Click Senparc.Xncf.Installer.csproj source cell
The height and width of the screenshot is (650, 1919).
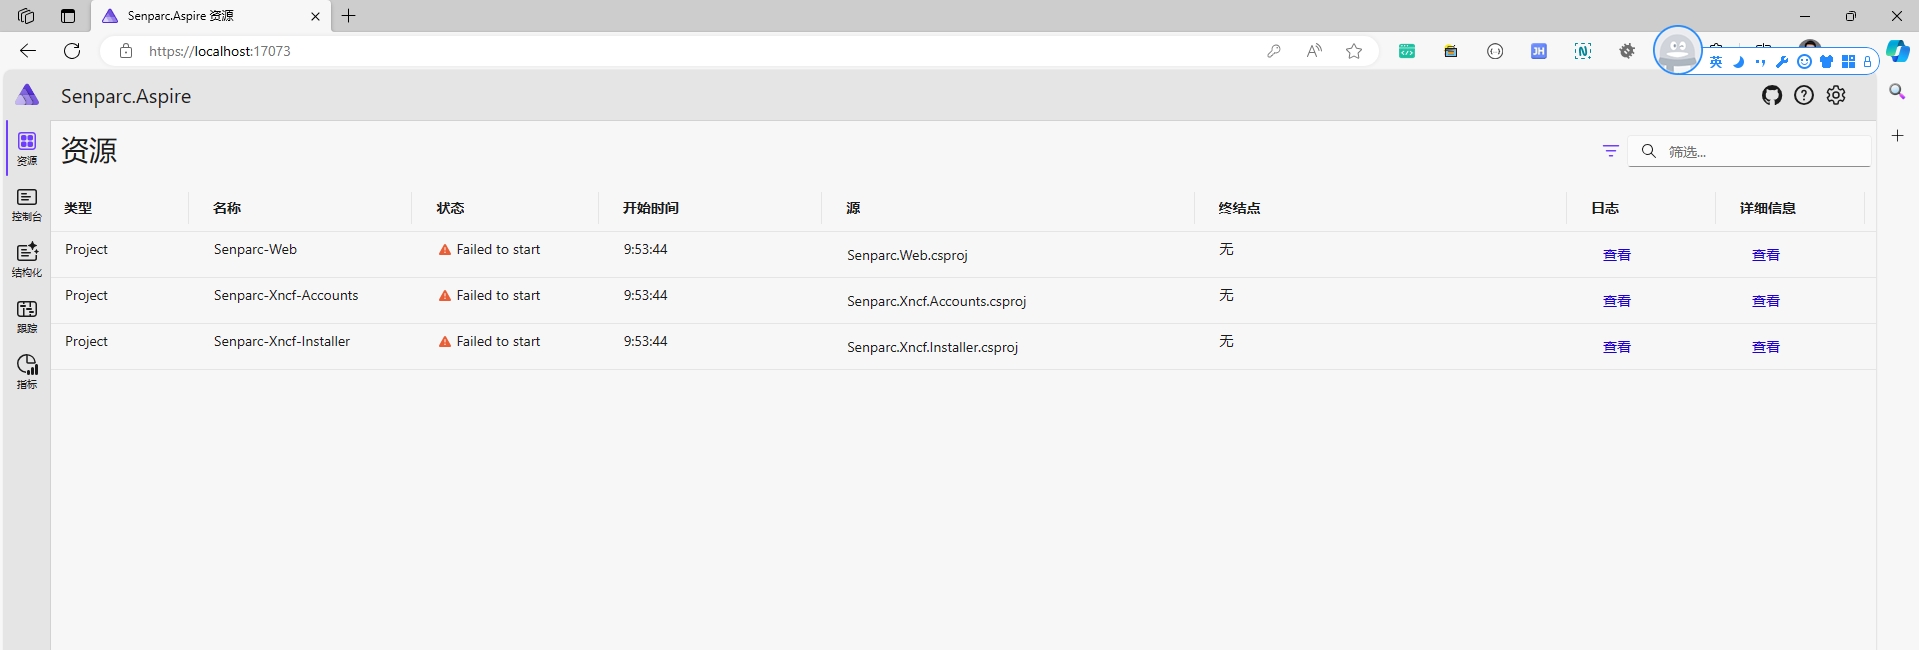click(932, 348)
